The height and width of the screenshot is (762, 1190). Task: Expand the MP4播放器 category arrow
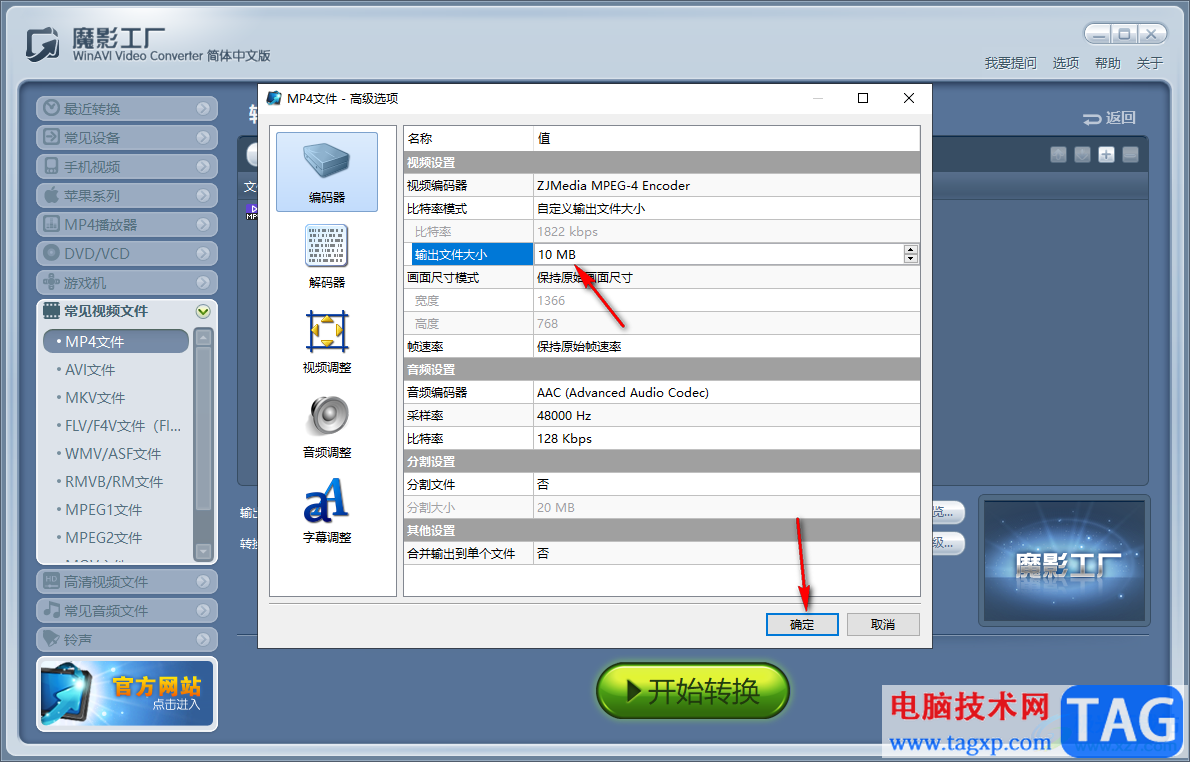(x=203, y=225)
